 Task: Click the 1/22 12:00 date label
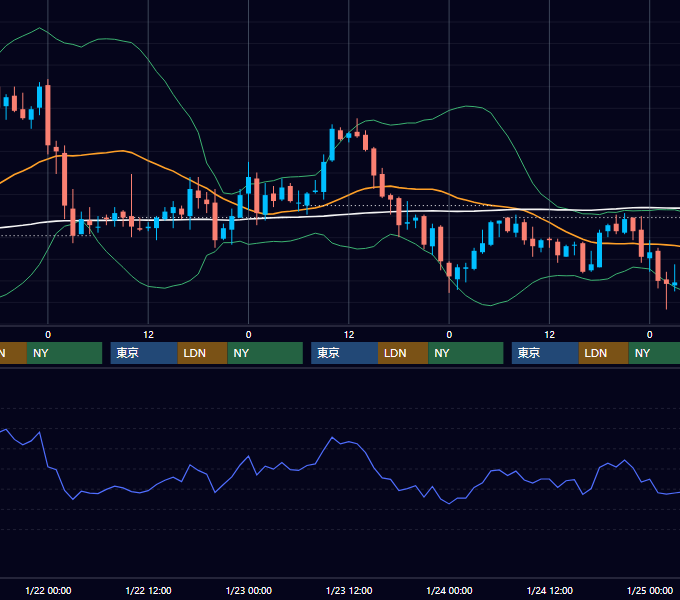click(148, 590)
